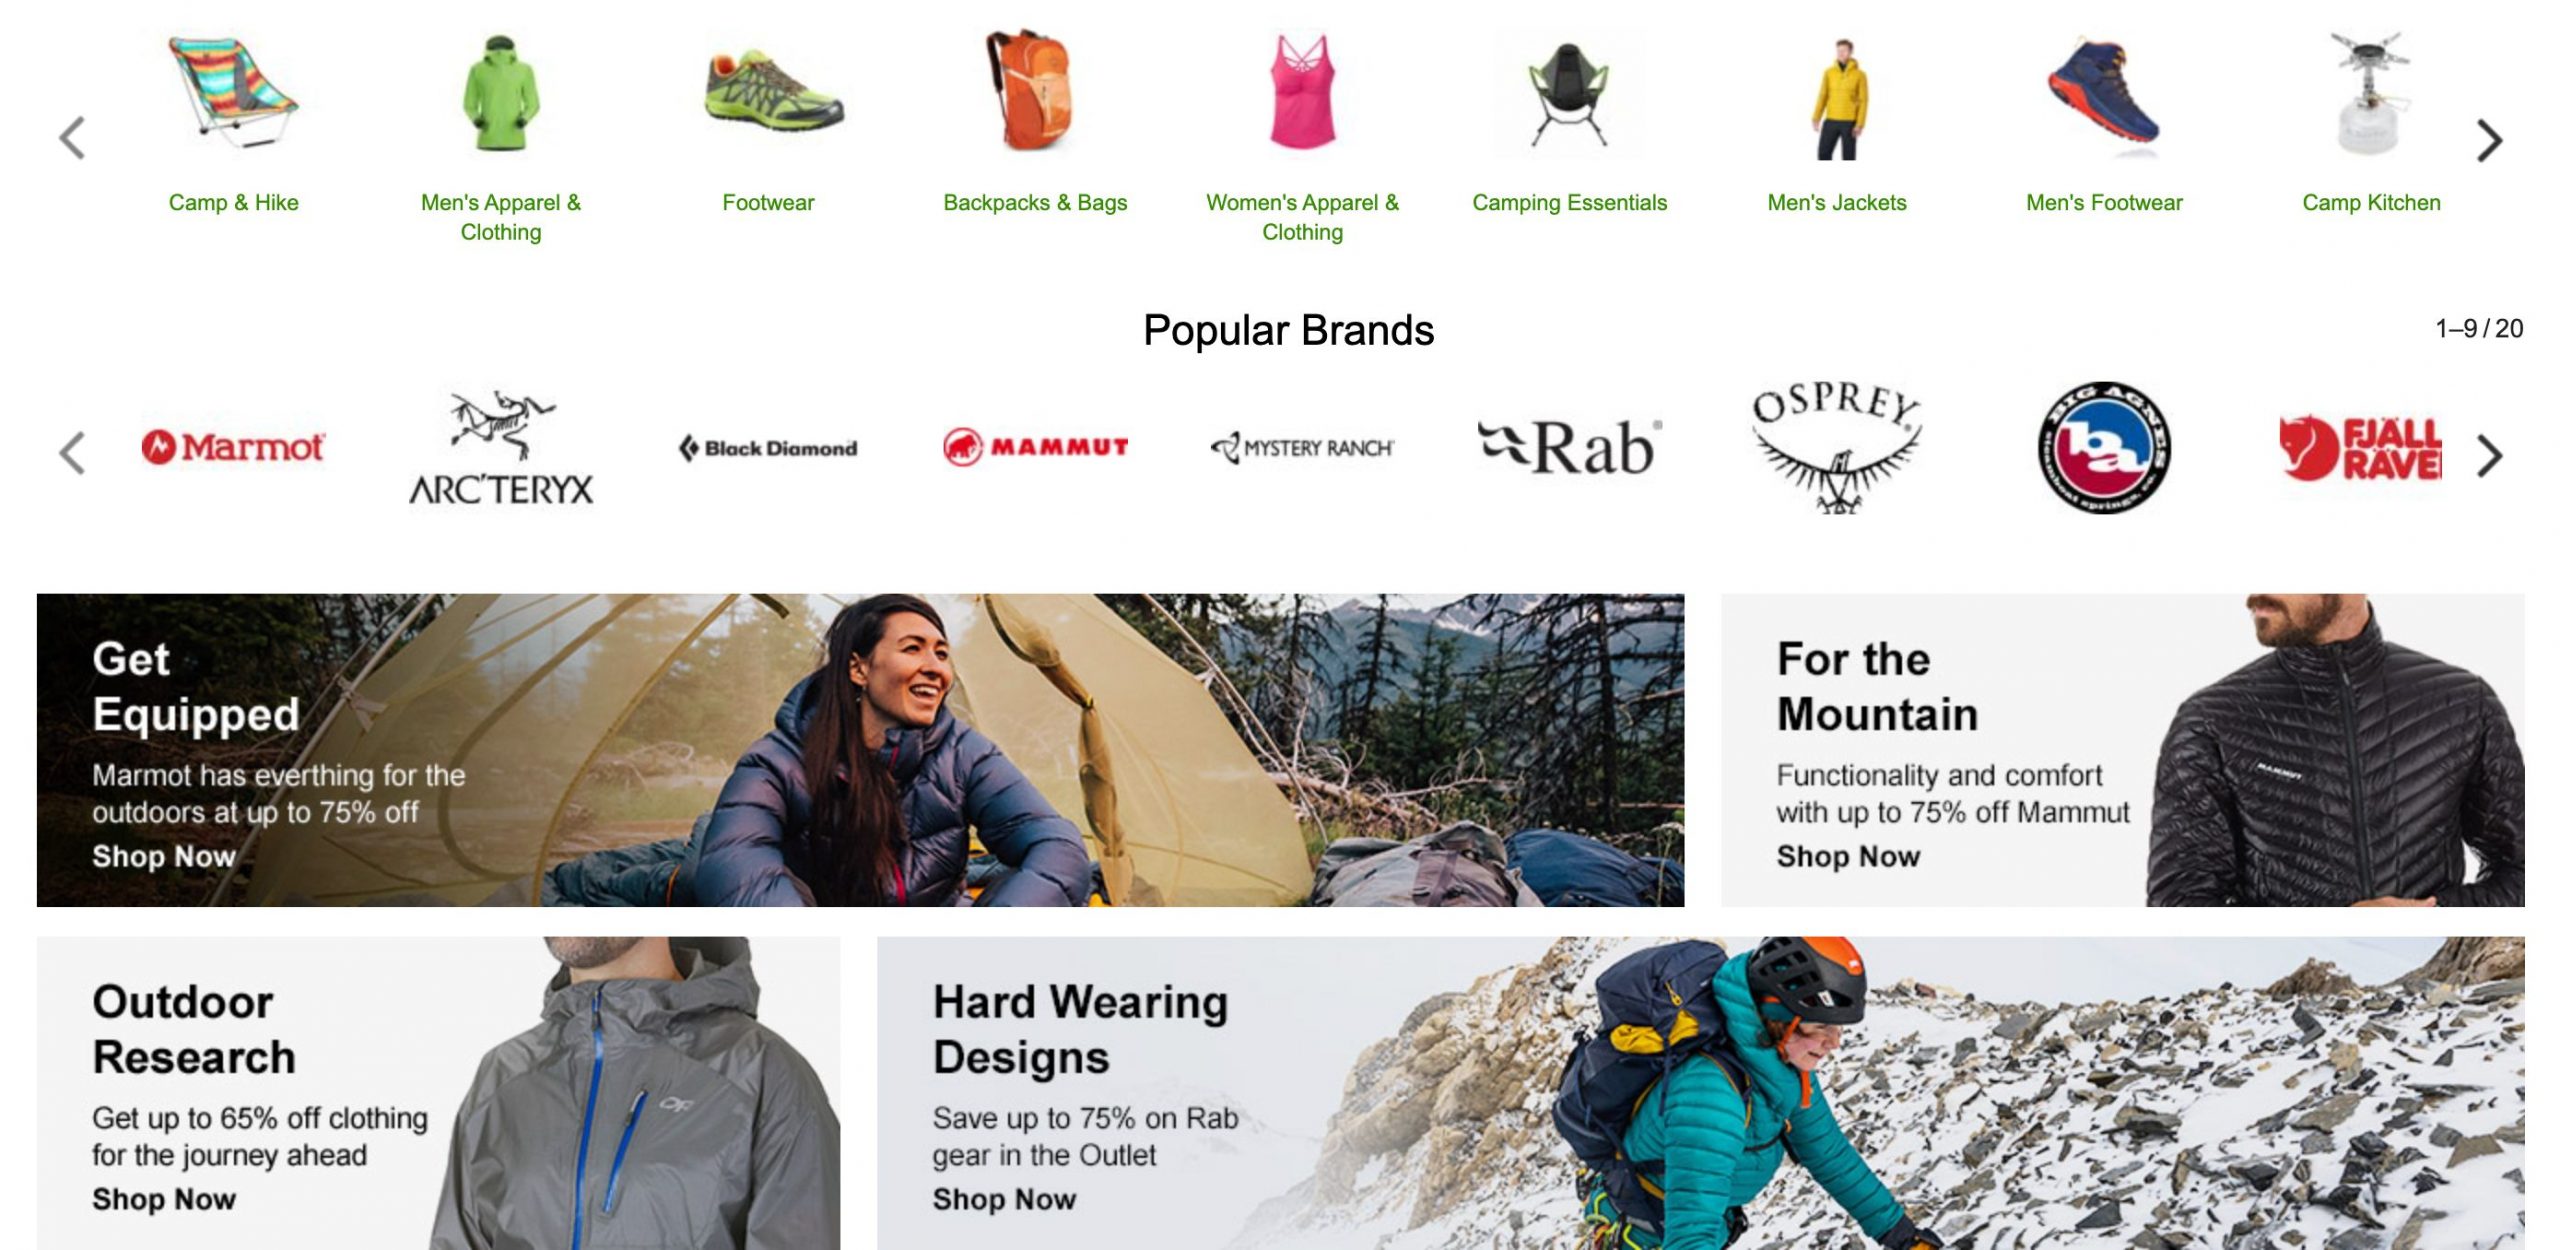
Task: Show previous categories with left chevron
Action: click(x=72, y=138)
